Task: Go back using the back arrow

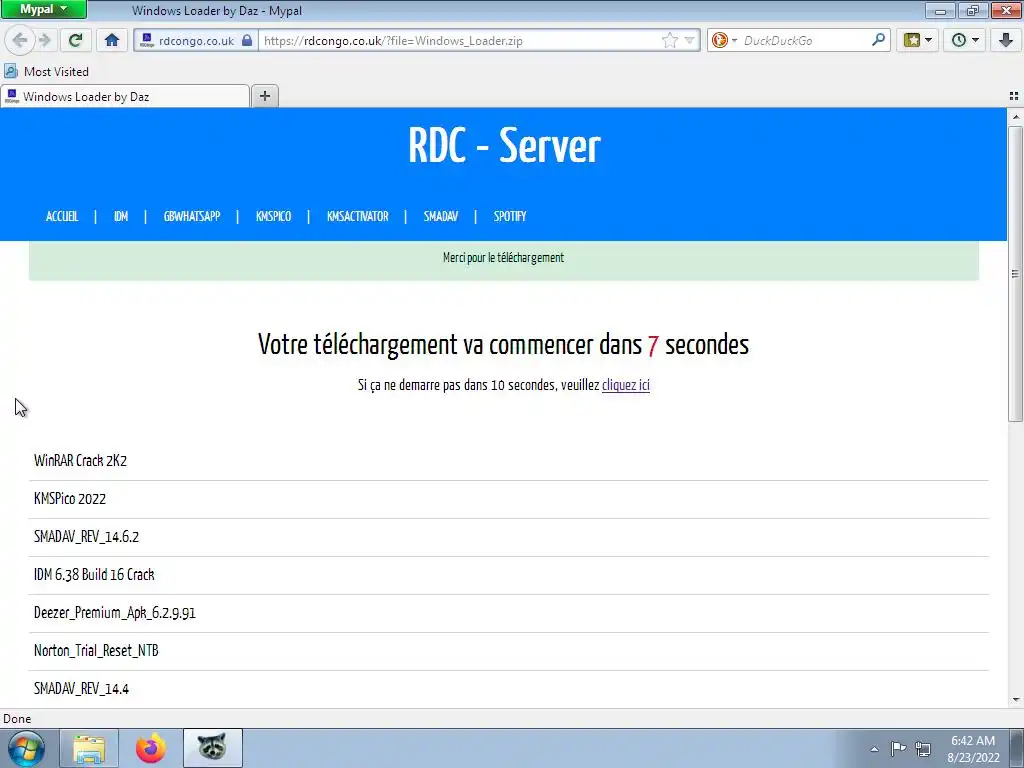Action: [x=20, y=40]
